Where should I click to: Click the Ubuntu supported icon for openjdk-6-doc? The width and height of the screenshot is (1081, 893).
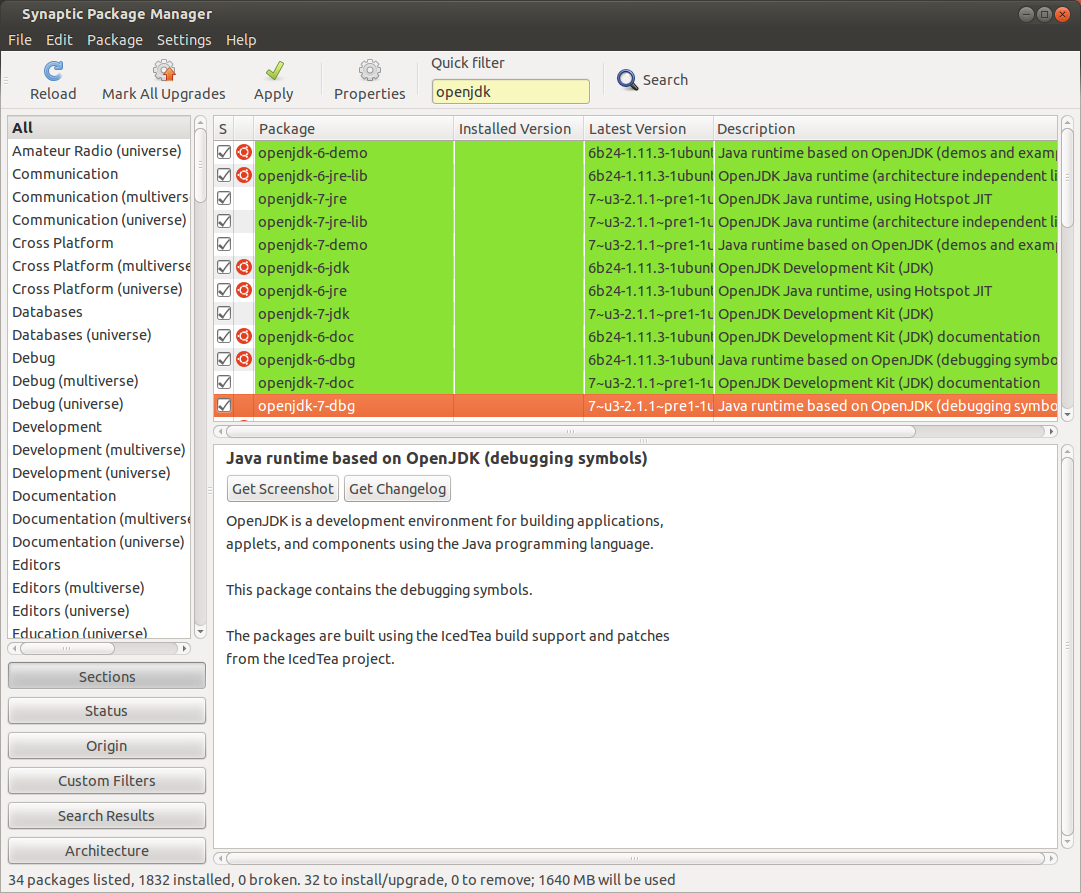click(x=244, y=337)
